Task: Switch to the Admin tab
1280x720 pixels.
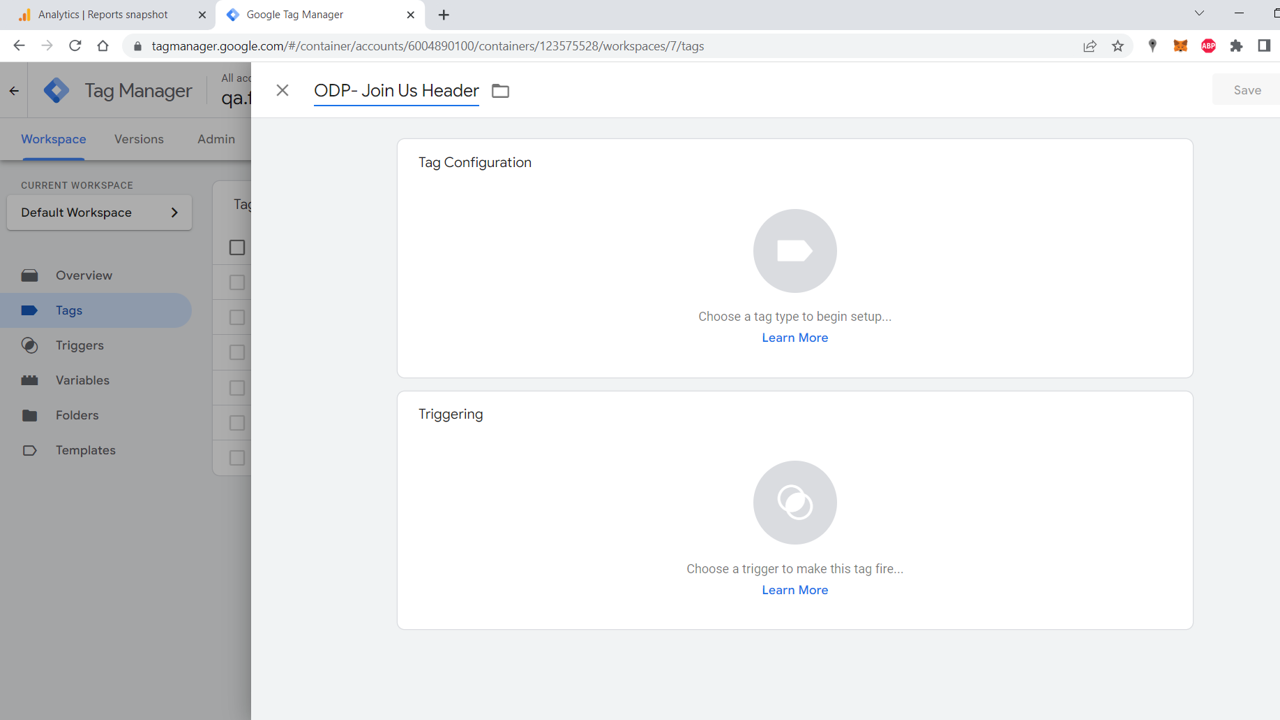Action: (216, 139)
